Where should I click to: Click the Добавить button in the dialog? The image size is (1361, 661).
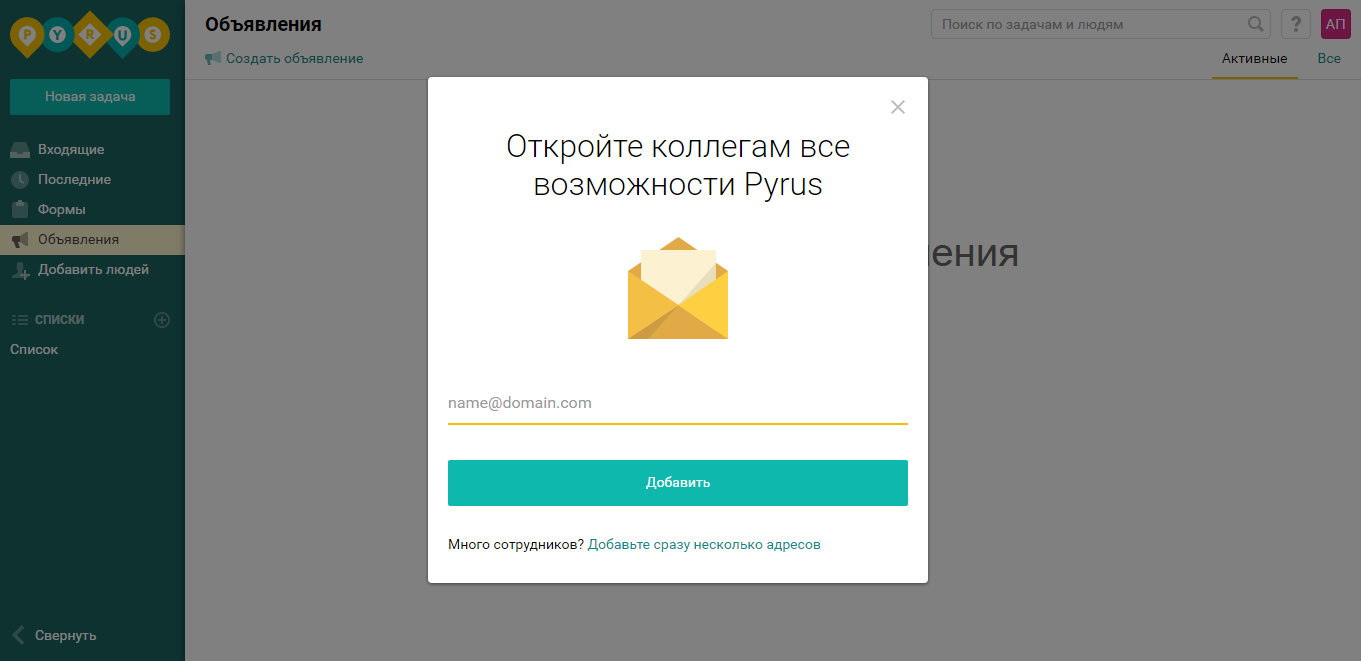tap(677, 481)
